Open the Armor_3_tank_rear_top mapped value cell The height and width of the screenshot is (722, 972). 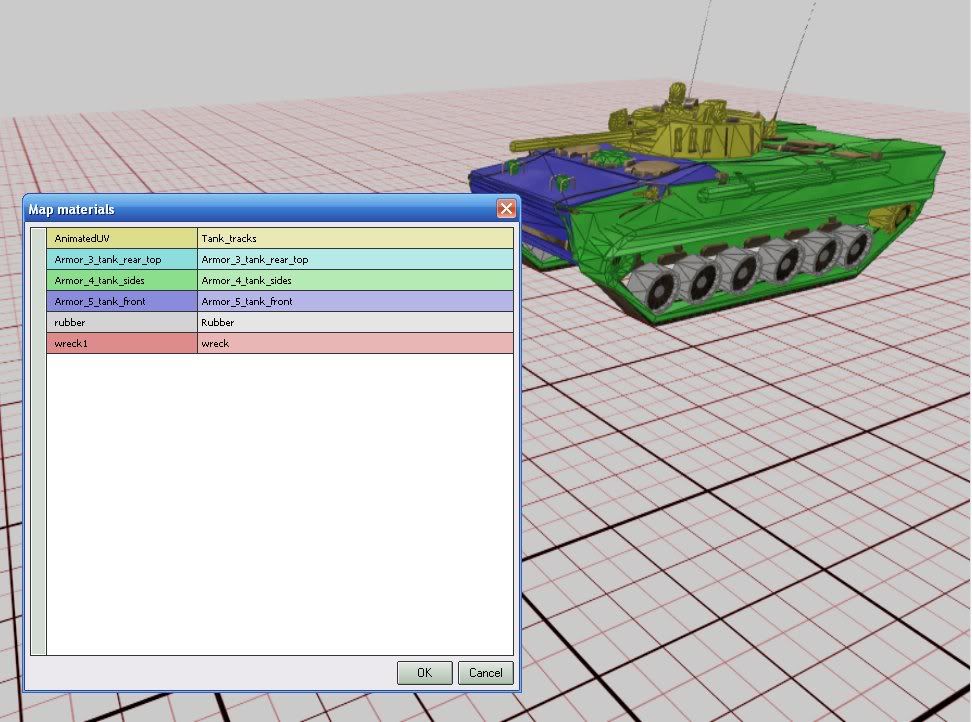pos(355,259)
